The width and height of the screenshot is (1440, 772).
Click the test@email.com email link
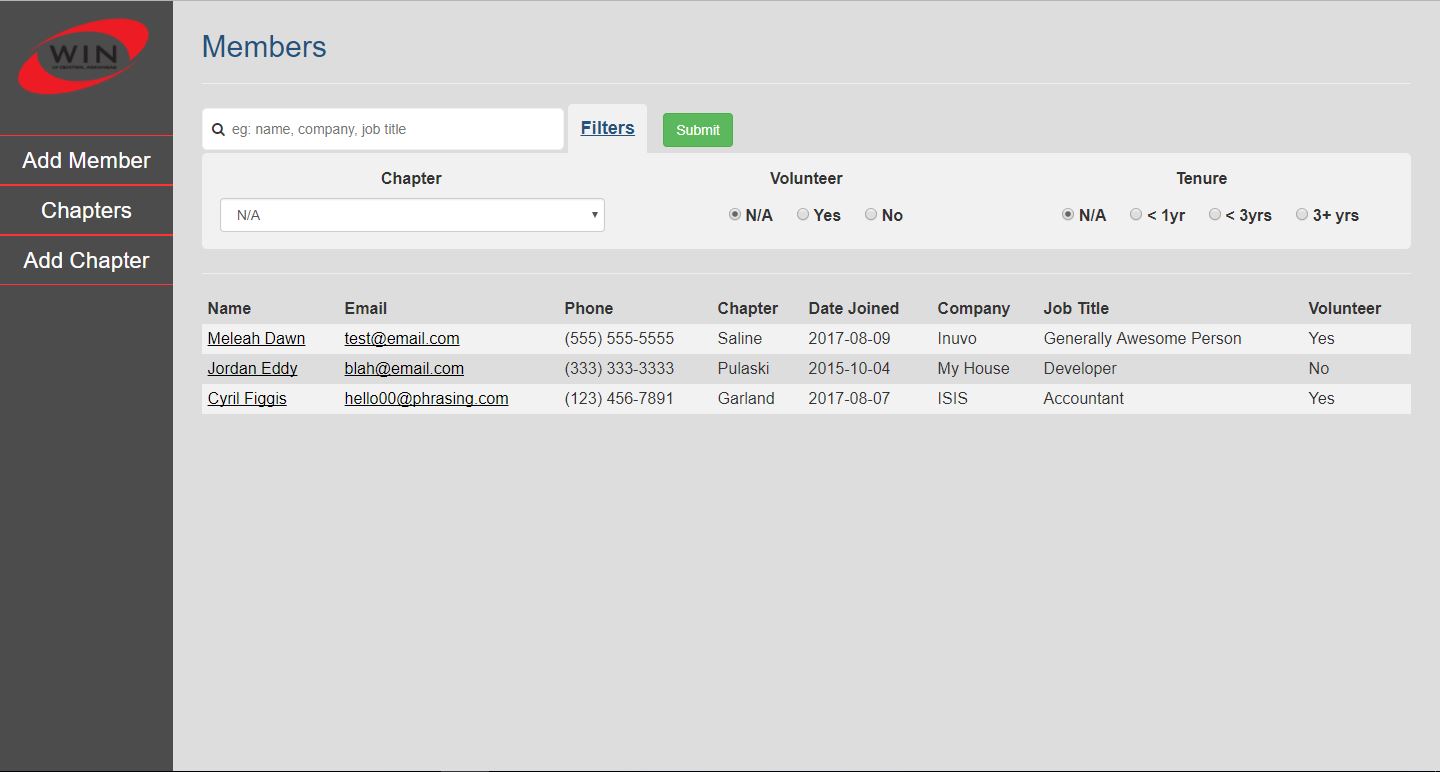(402, 338)
